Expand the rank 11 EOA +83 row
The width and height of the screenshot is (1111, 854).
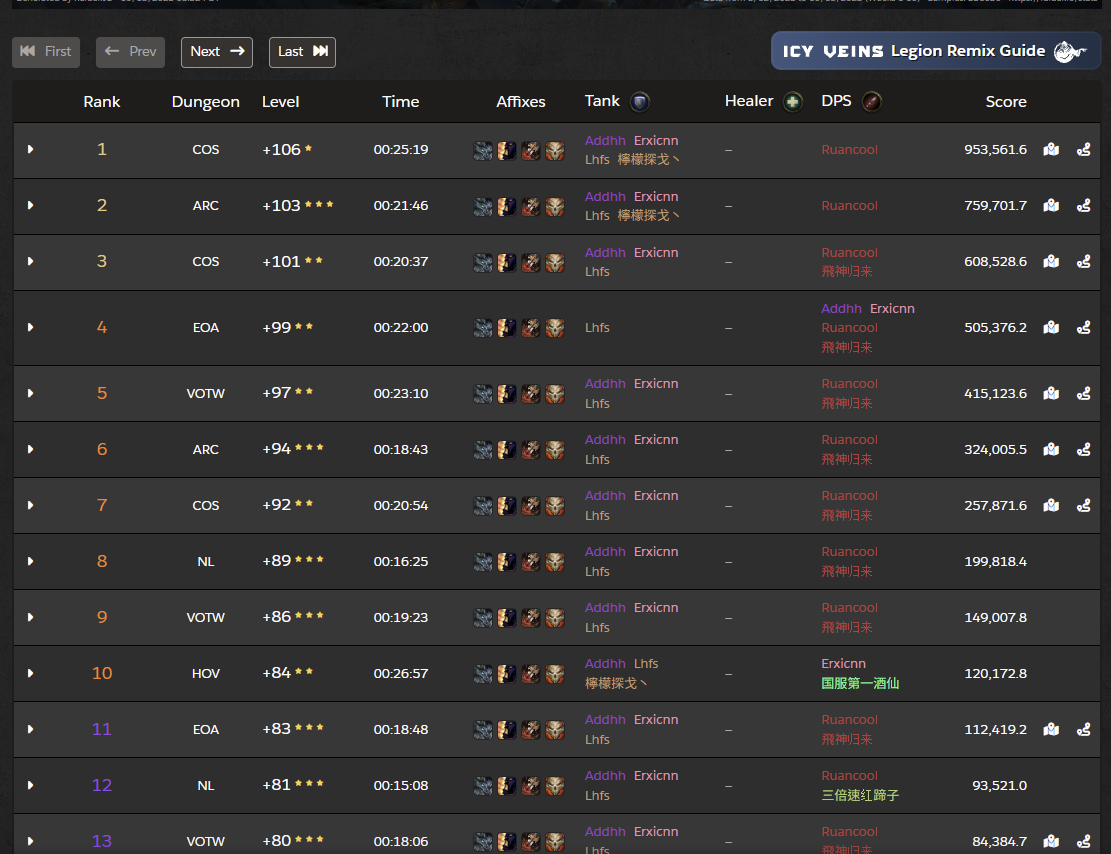click(x=30, y=729)
